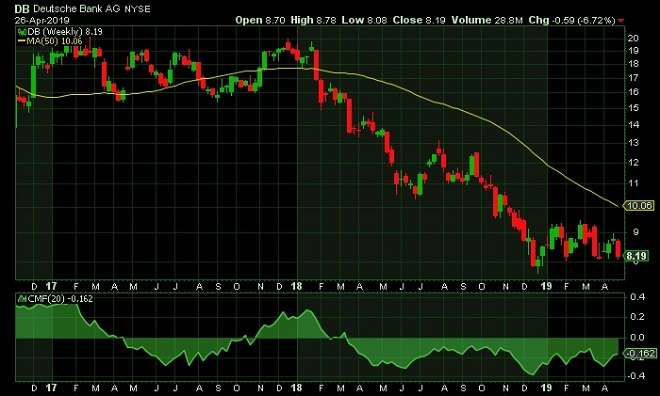Screen dimensions: 660x396
Task: Click the Close 8.19 header value
Action: pyautogui.click(x=419, y=20)
